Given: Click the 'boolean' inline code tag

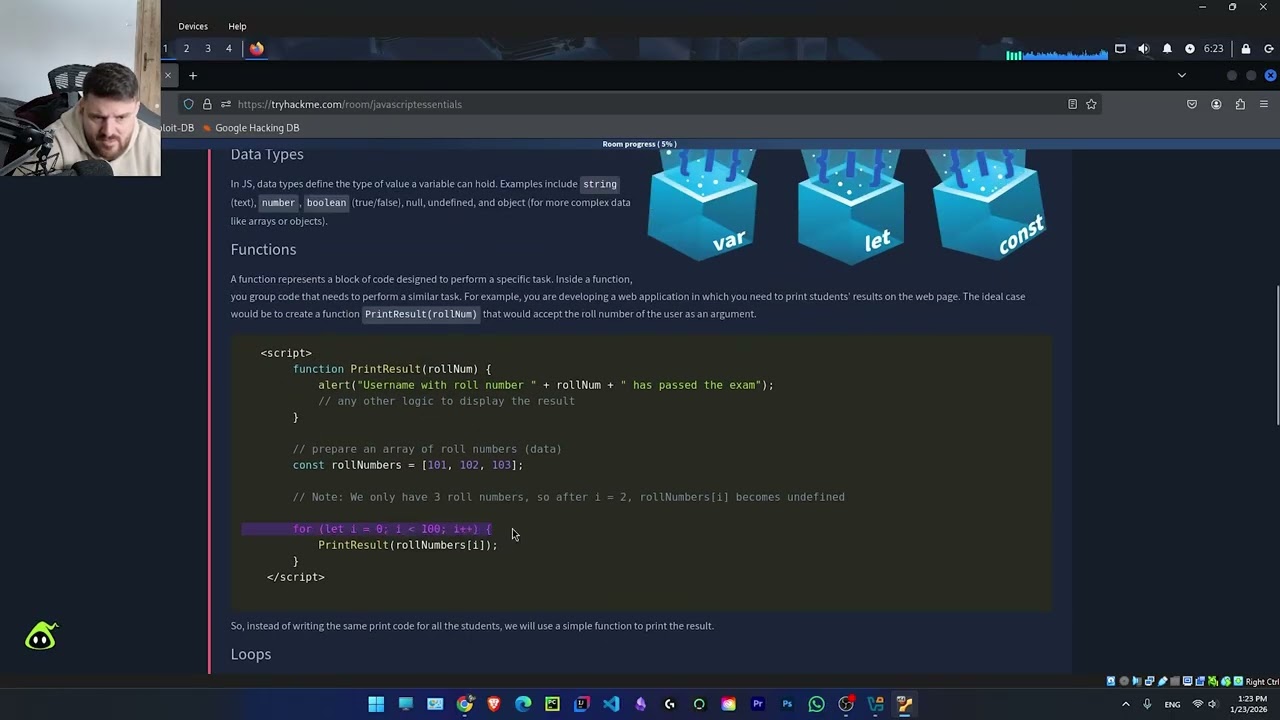Looking at the screenshot, I should click(x=326, y=203).
